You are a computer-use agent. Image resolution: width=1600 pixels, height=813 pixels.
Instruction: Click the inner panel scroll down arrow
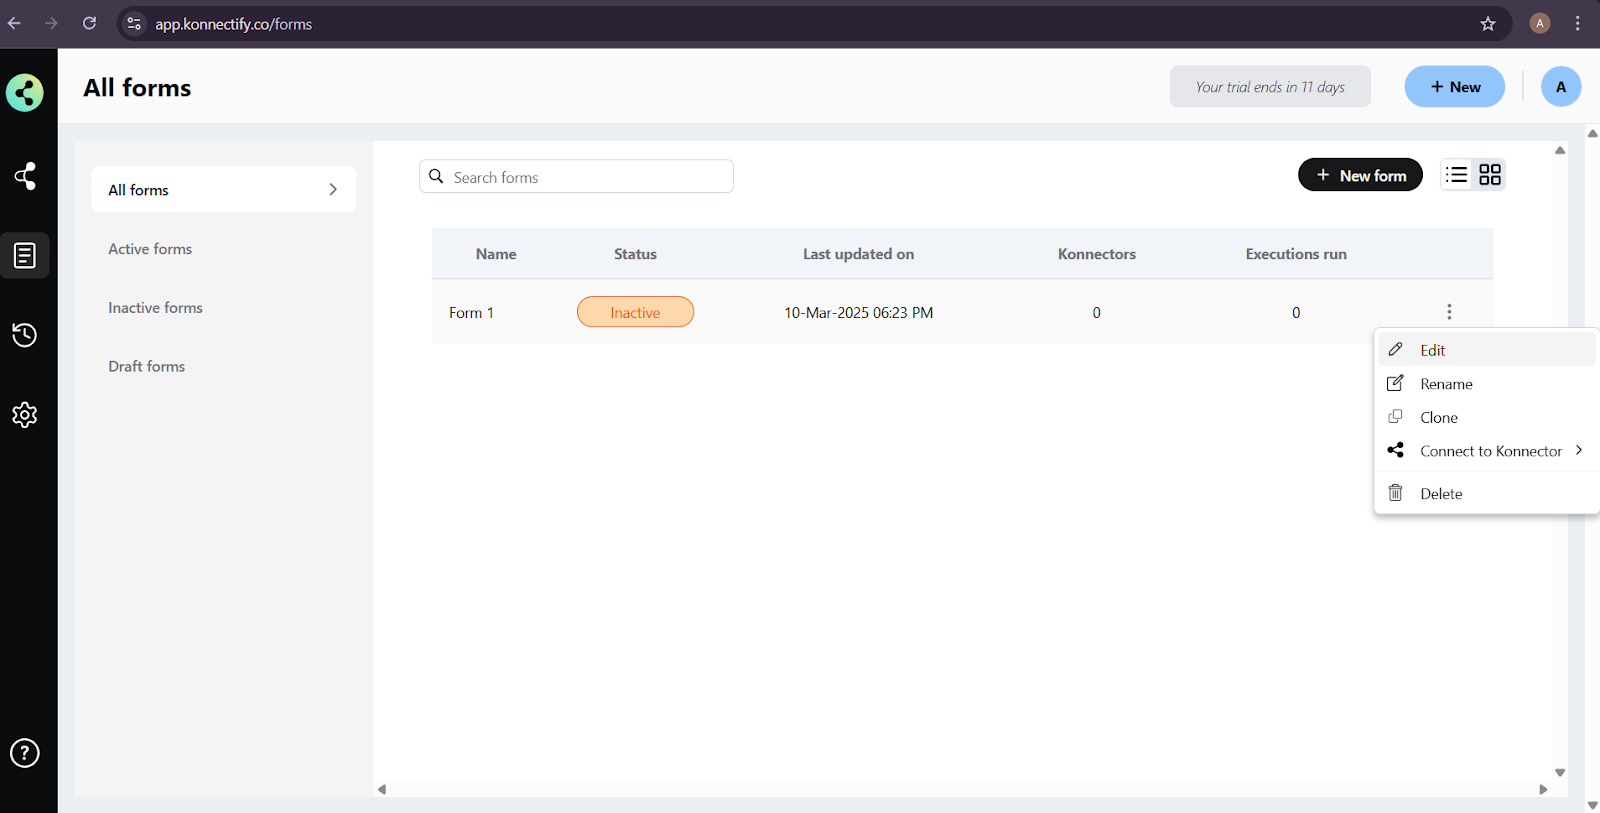pyautogui.click(x=1560, y=772)
